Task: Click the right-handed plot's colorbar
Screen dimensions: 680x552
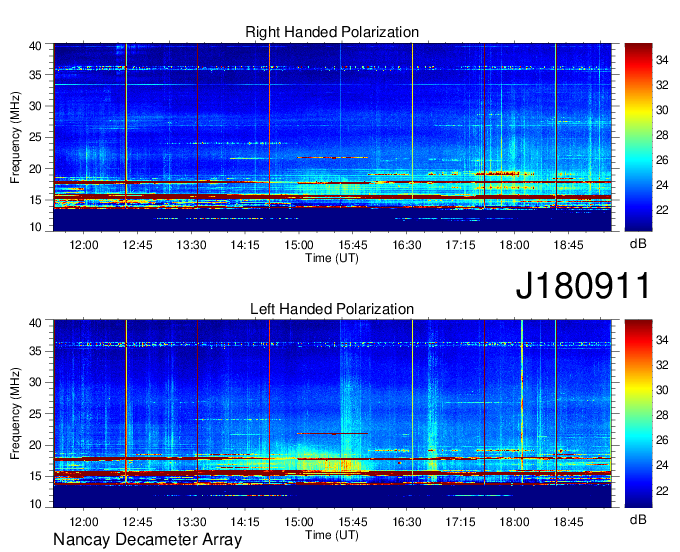Action: tap(638, 137)
